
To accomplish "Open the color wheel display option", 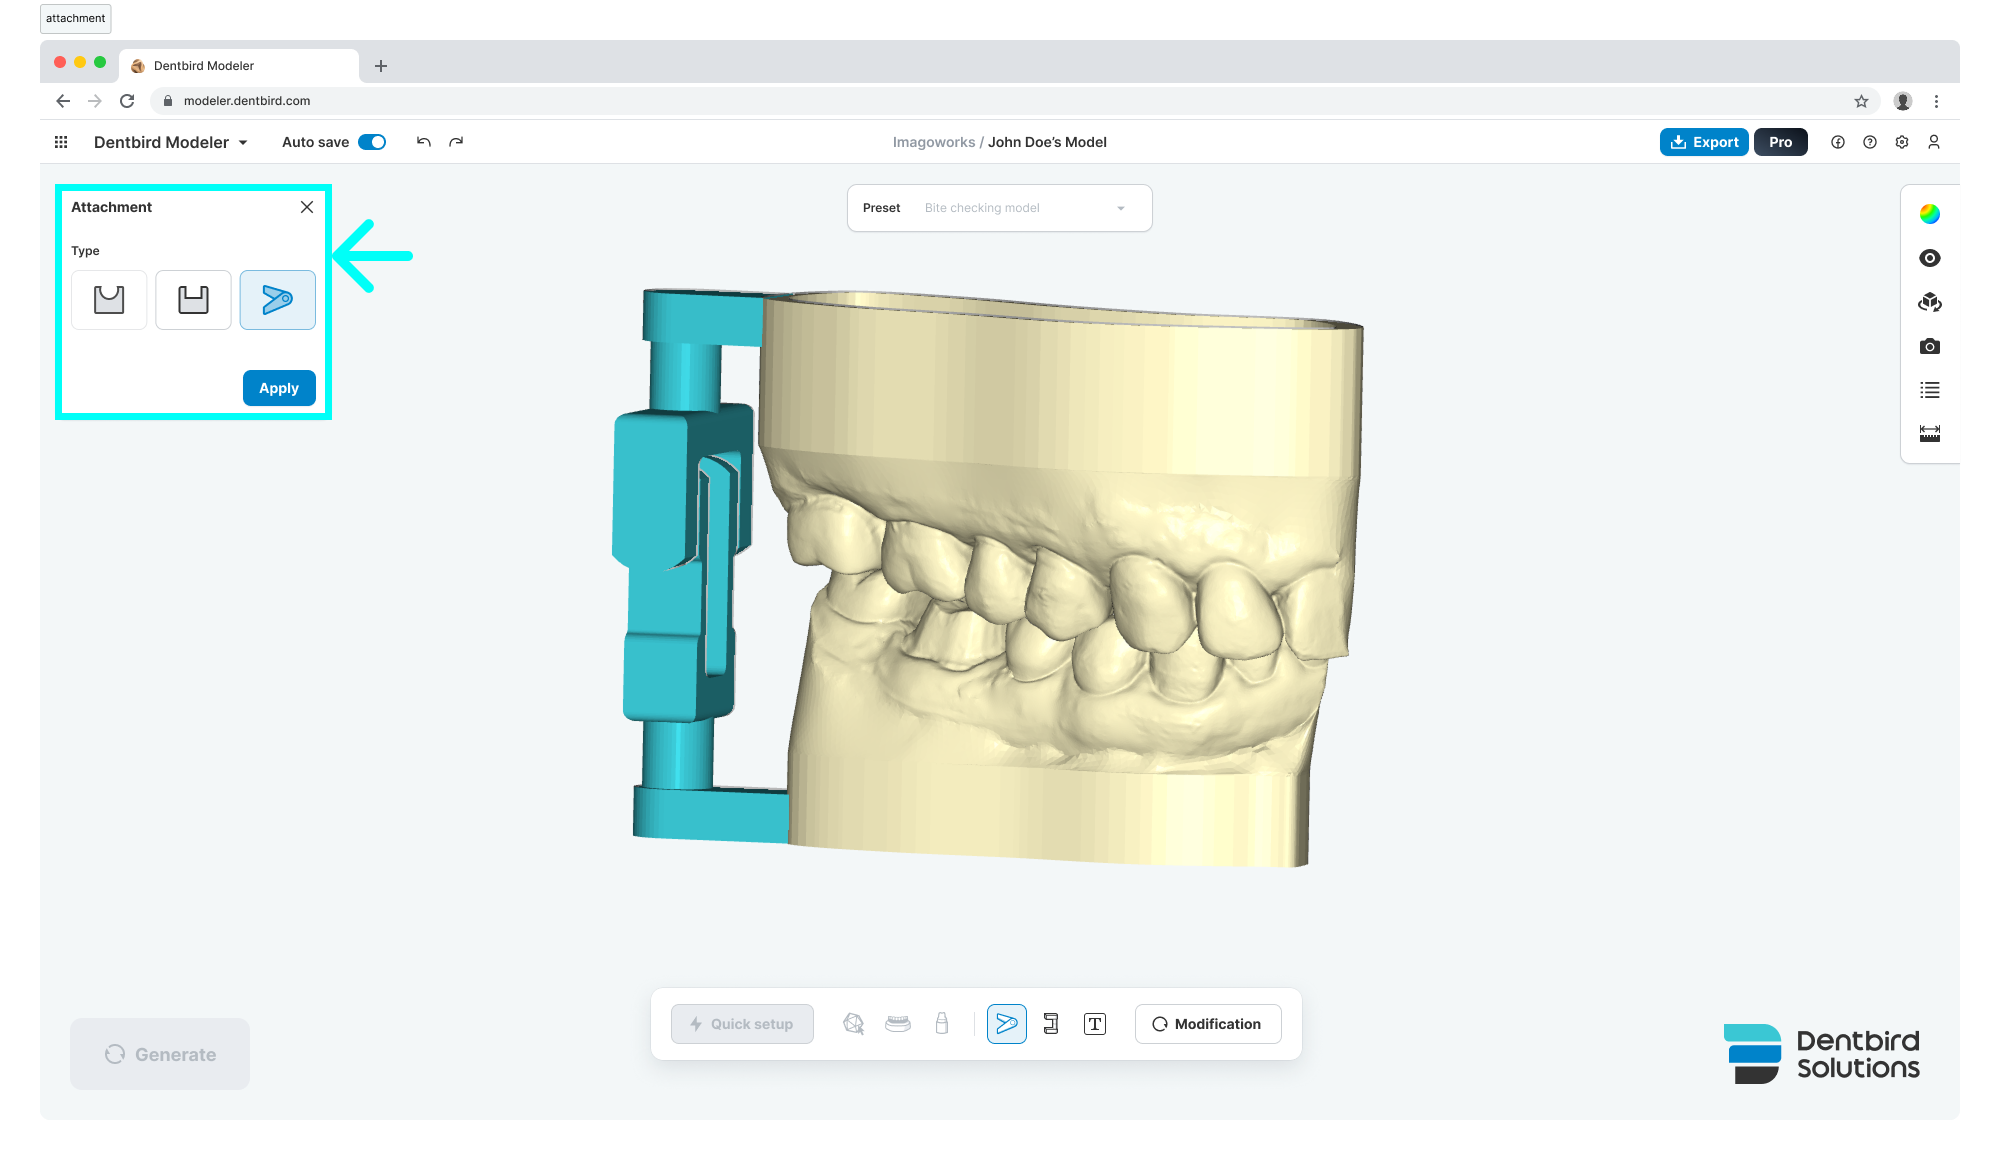I will pos(1930,214).
